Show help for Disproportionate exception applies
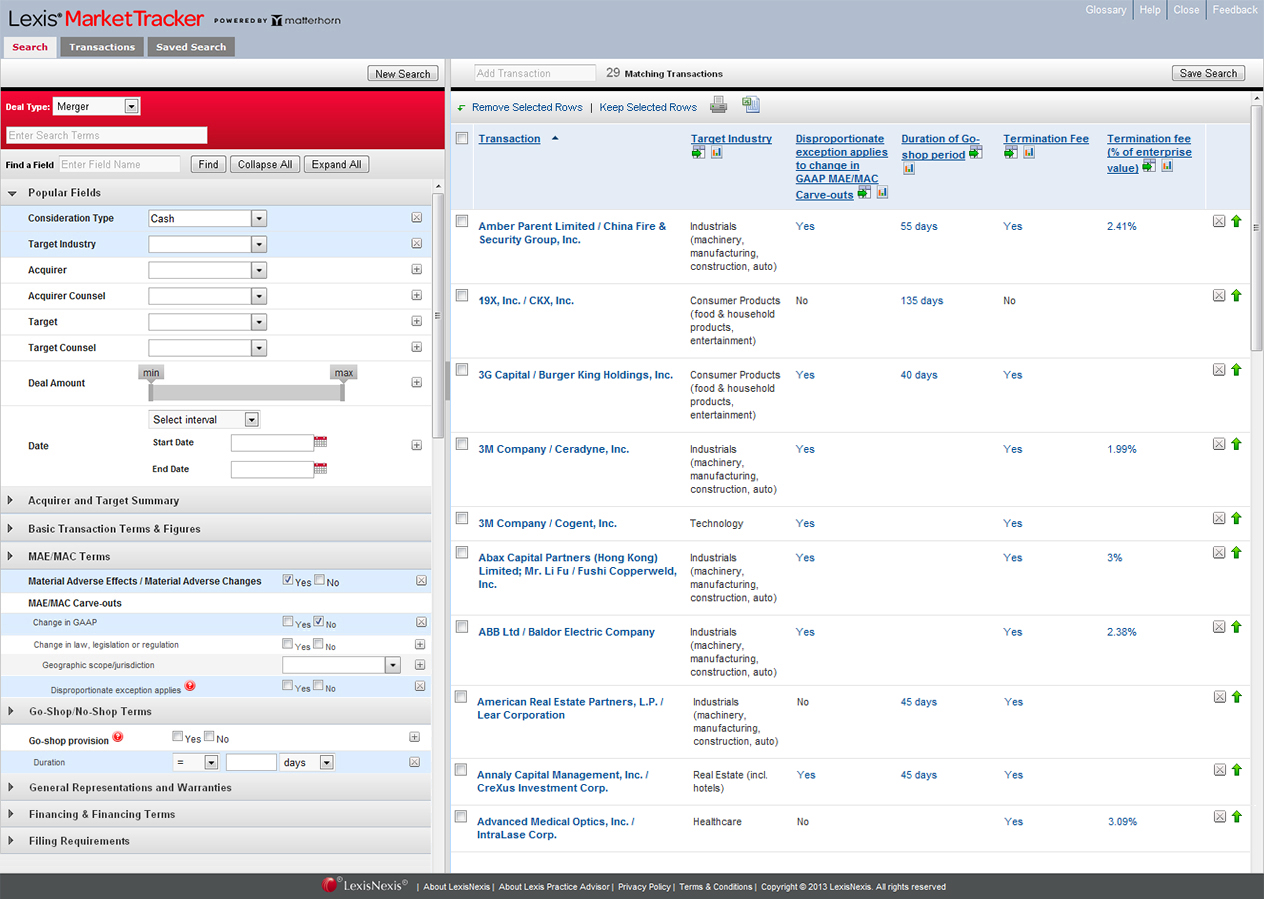Viewport: 1264px width, 899px height. (190, 686)
